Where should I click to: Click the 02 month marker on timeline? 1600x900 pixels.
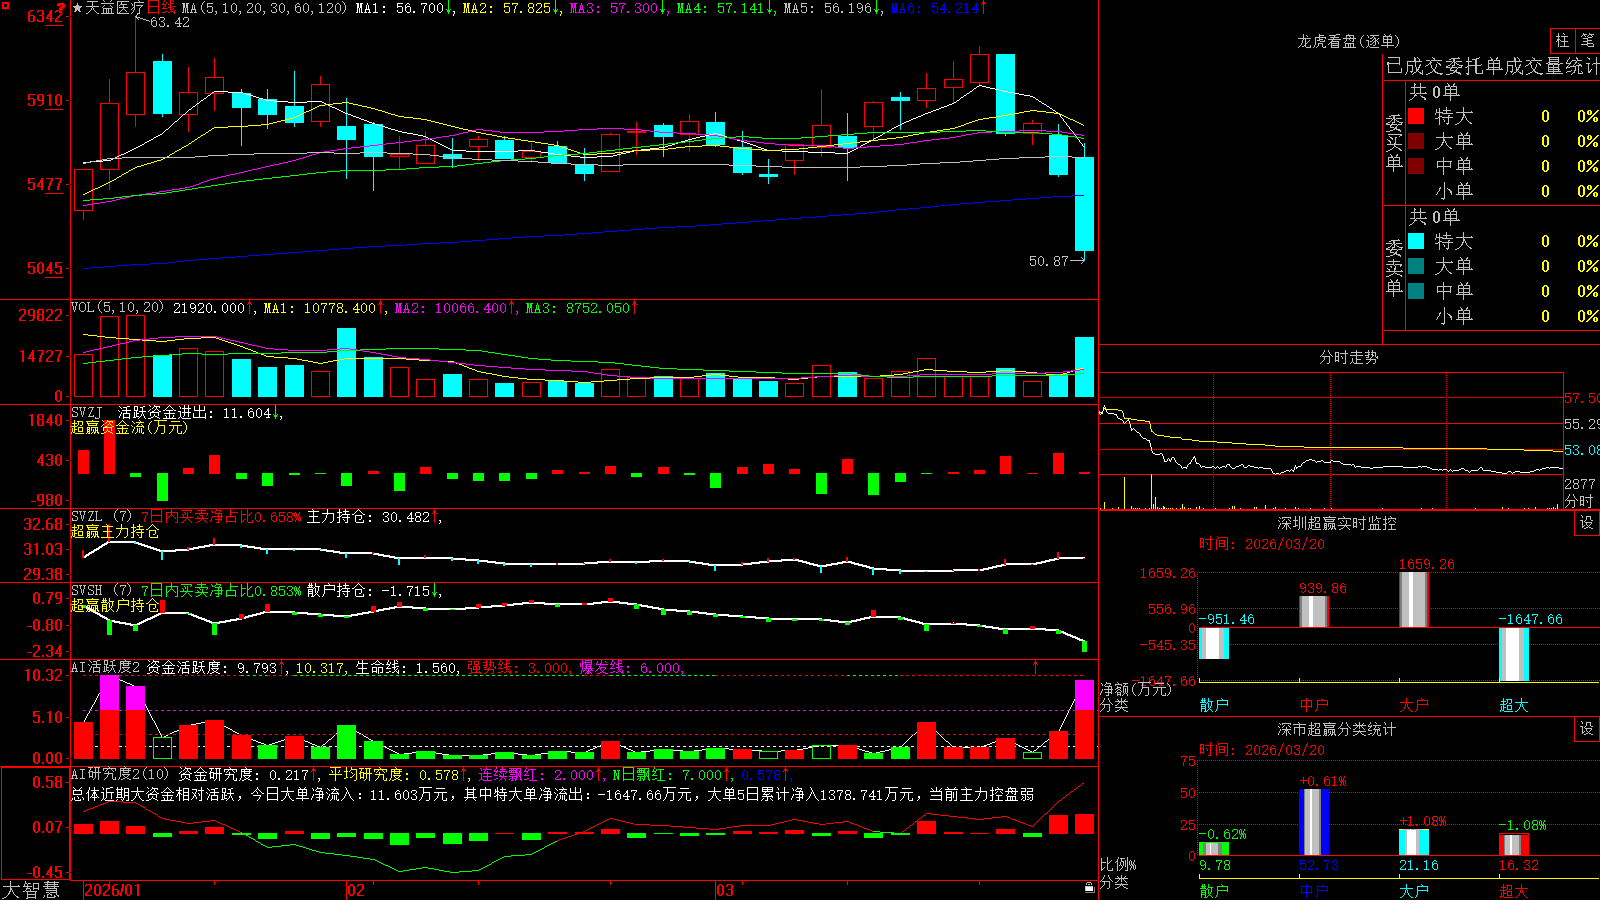pyautogui.click(x=355, y=890)
